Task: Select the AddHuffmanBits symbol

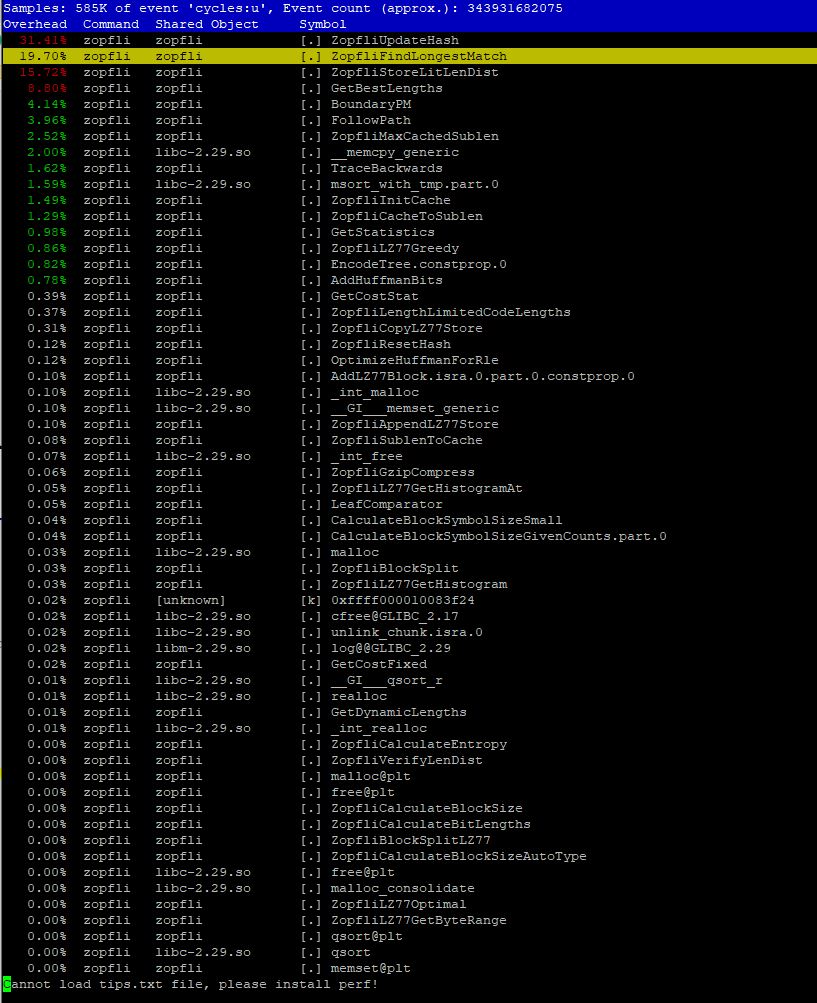Action: click(x=386, y=280)
